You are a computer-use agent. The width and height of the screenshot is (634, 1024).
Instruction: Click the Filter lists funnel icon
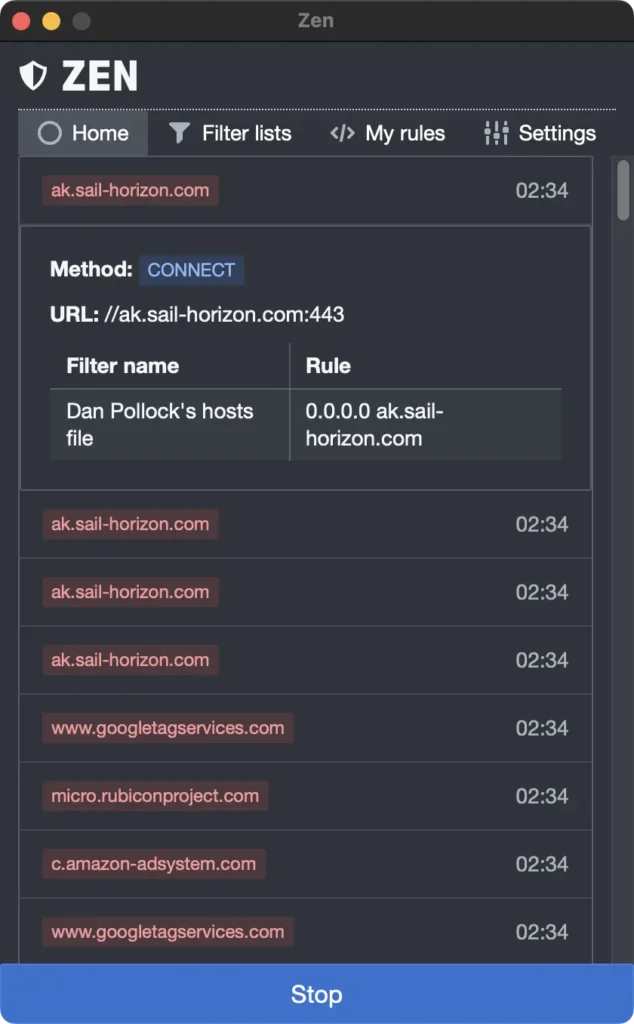tap(179, 133)
